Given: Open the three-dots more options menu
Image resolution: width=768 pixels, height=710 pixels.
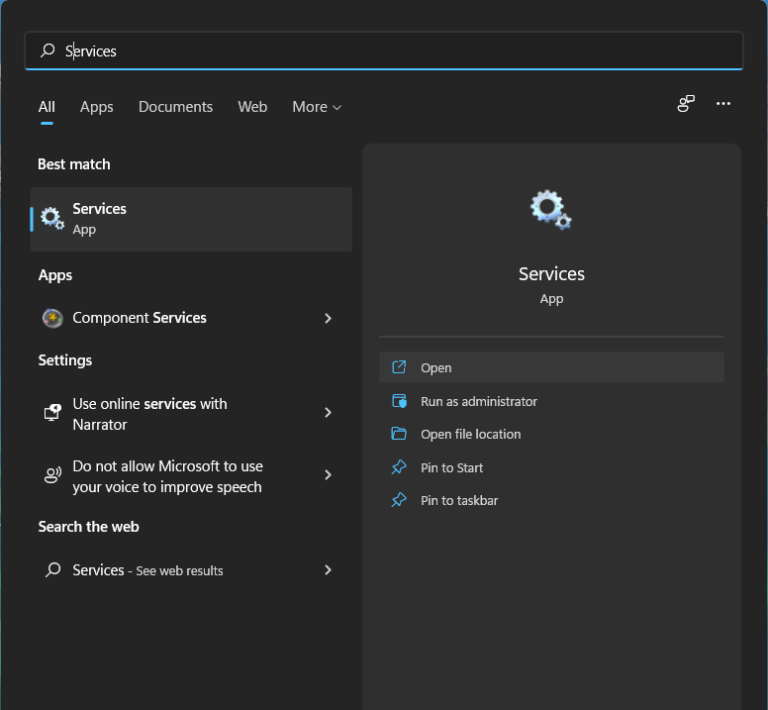Looking at the screenshot, I should click(x=724, y=104).
